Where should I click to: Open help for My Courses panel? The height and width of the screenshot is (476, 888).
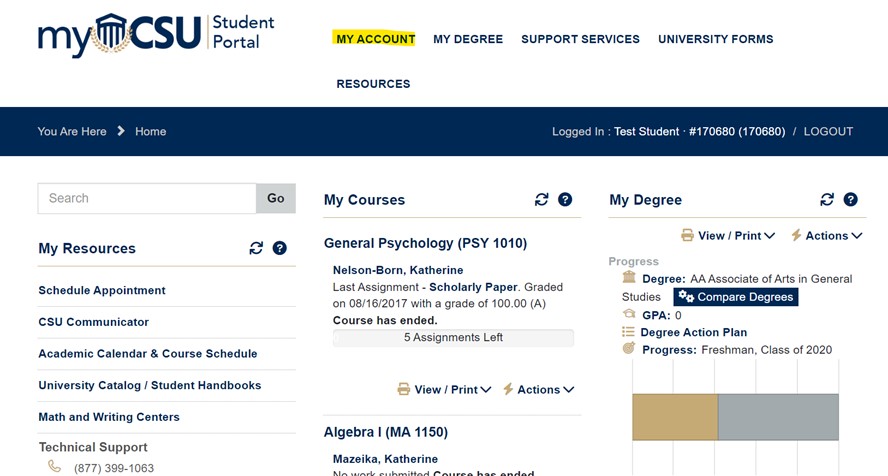coord(565,200)
